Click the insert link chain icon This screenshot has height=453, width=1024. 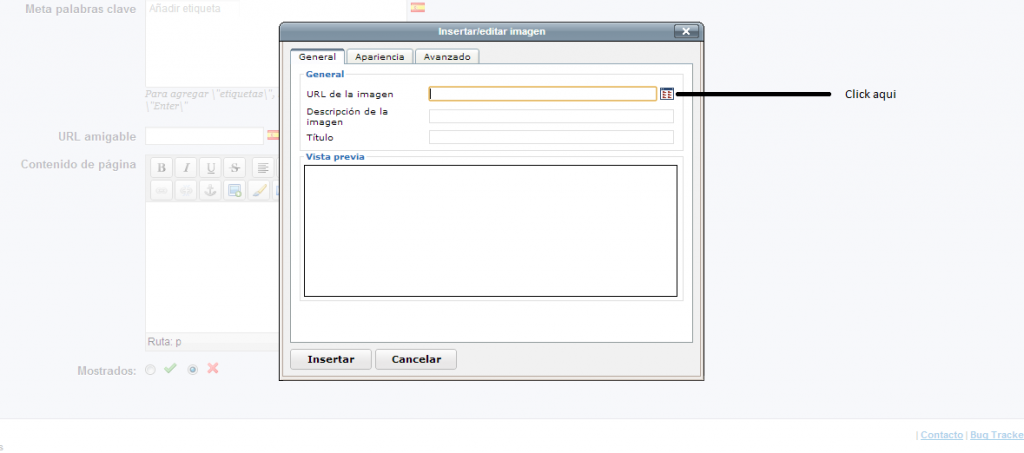point(161,191)
